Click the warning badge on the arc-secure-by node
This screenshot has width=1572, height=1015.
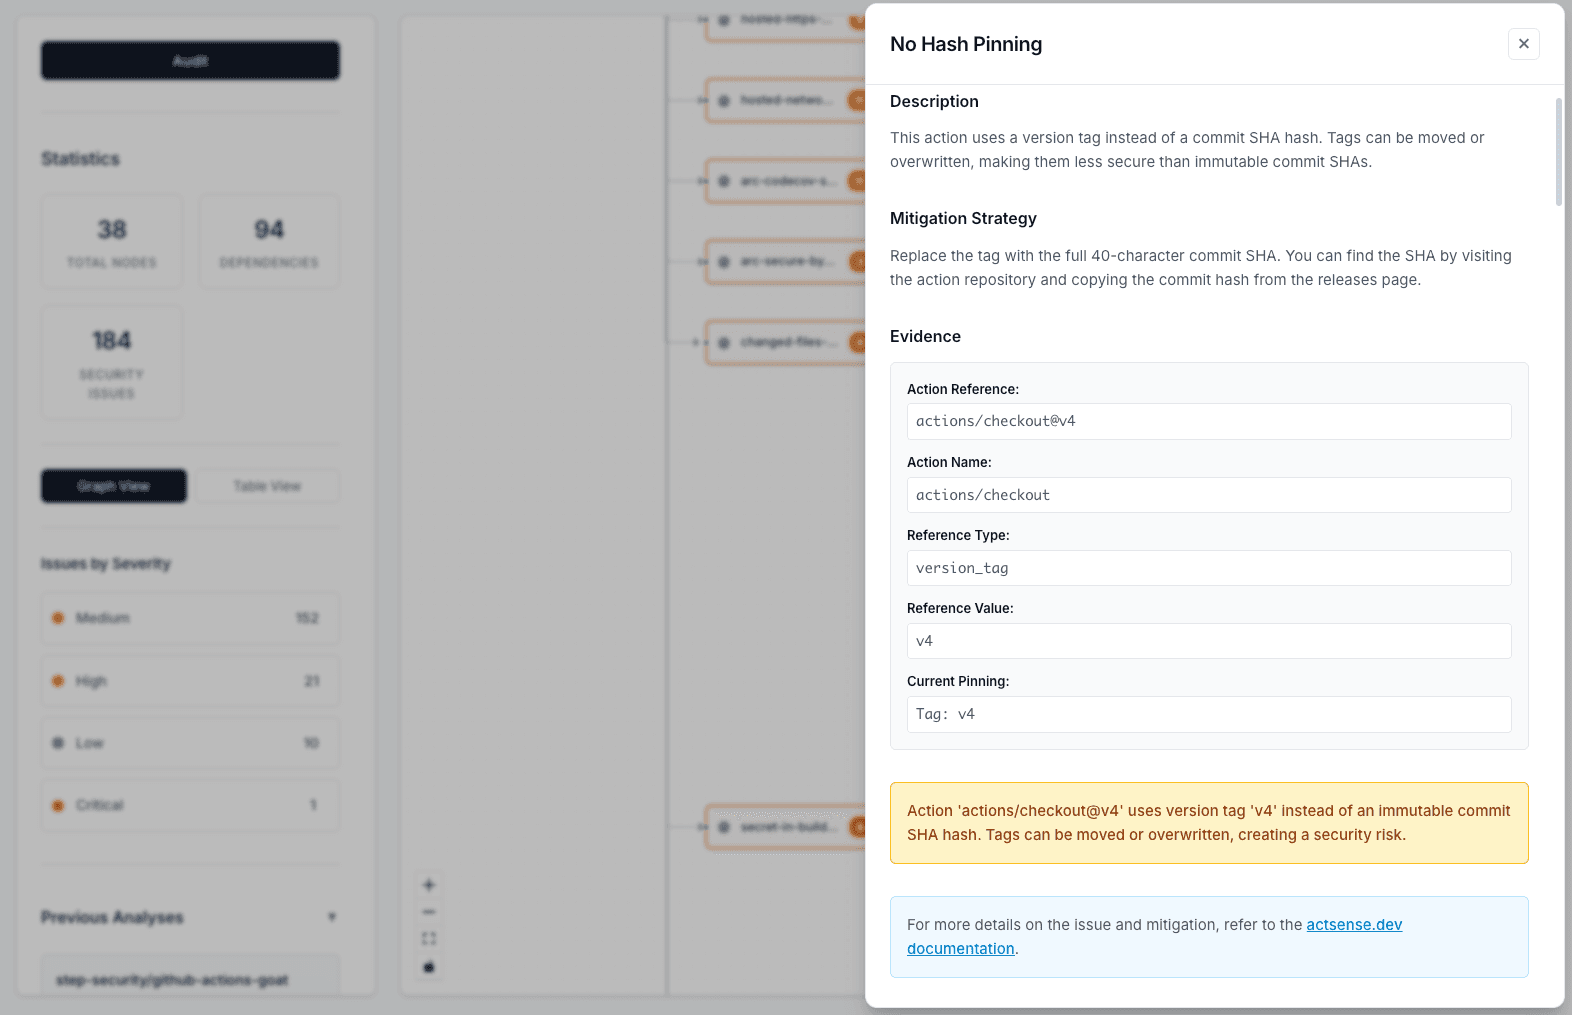point(858,262)
